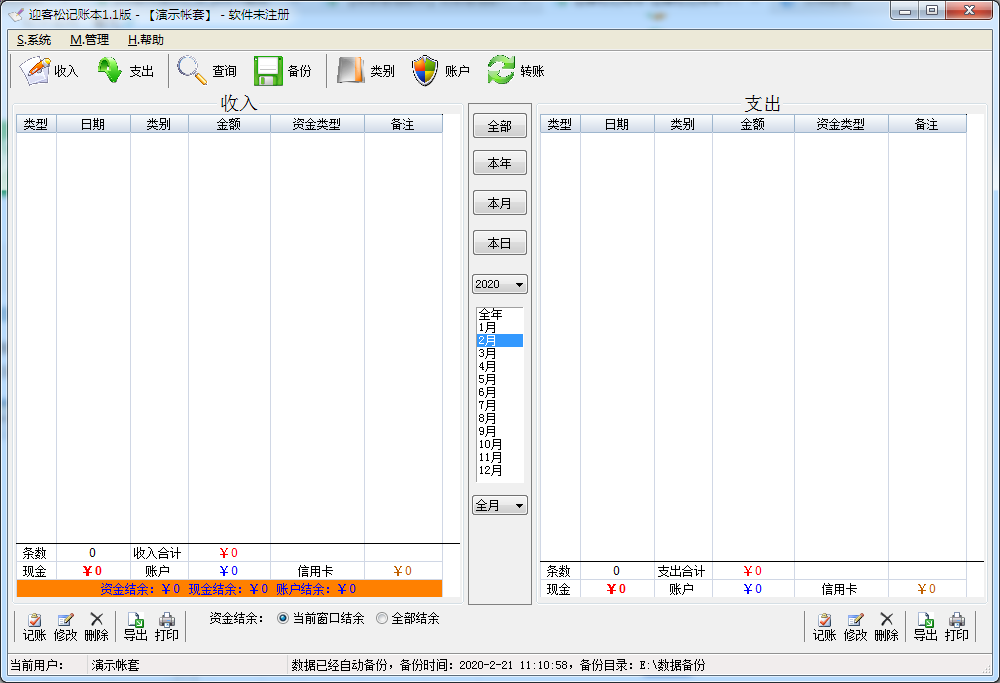
Task: Select 3月 in the month list
Action: click(500, 353)
